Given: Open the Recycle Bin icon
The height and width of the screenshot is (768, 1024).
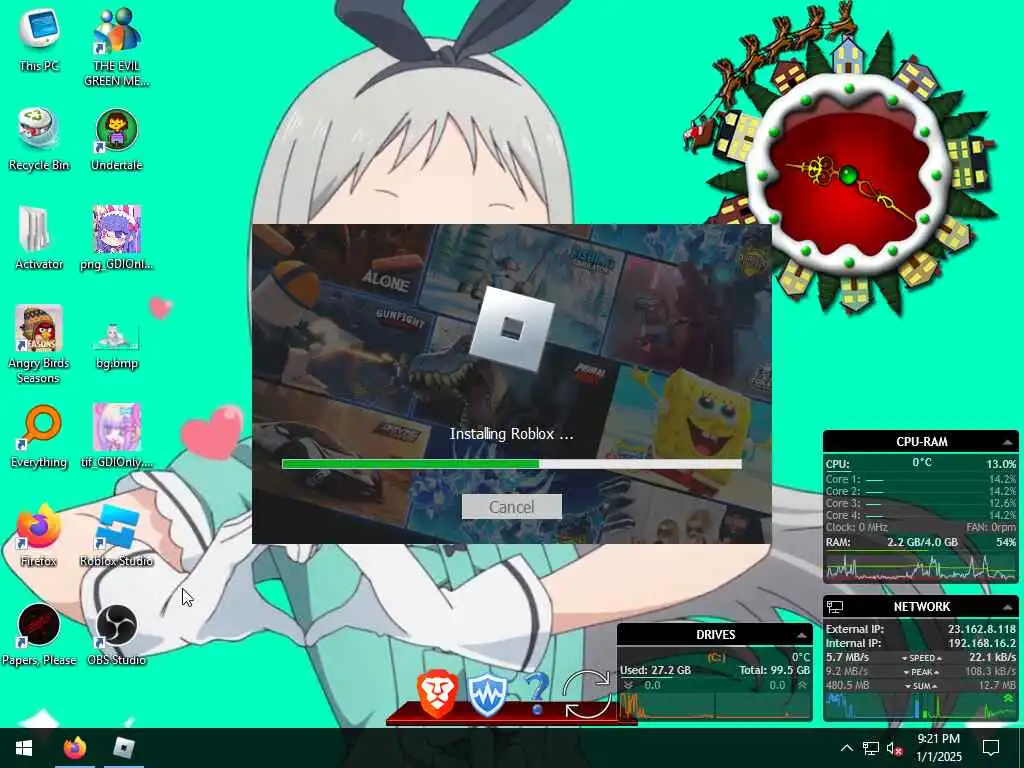Looking at the screenshot, I should [x=39, y=139].
